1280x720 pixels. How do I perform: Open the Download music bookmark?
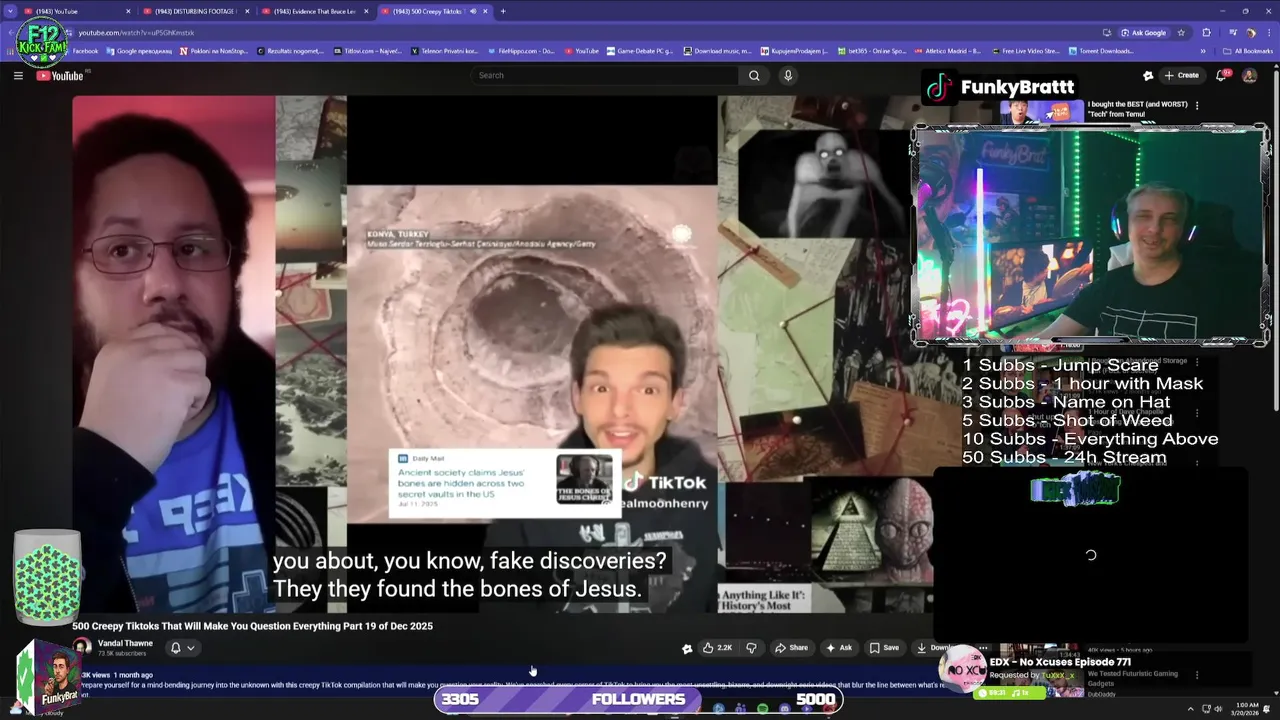pyautogui.click(x=717, y=51)
